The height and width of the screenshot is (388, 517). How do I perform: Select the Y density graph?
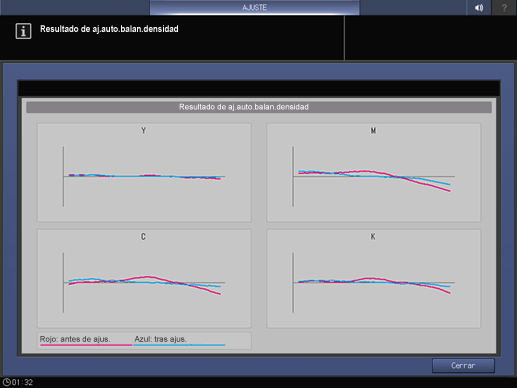[x=144, y=173]
